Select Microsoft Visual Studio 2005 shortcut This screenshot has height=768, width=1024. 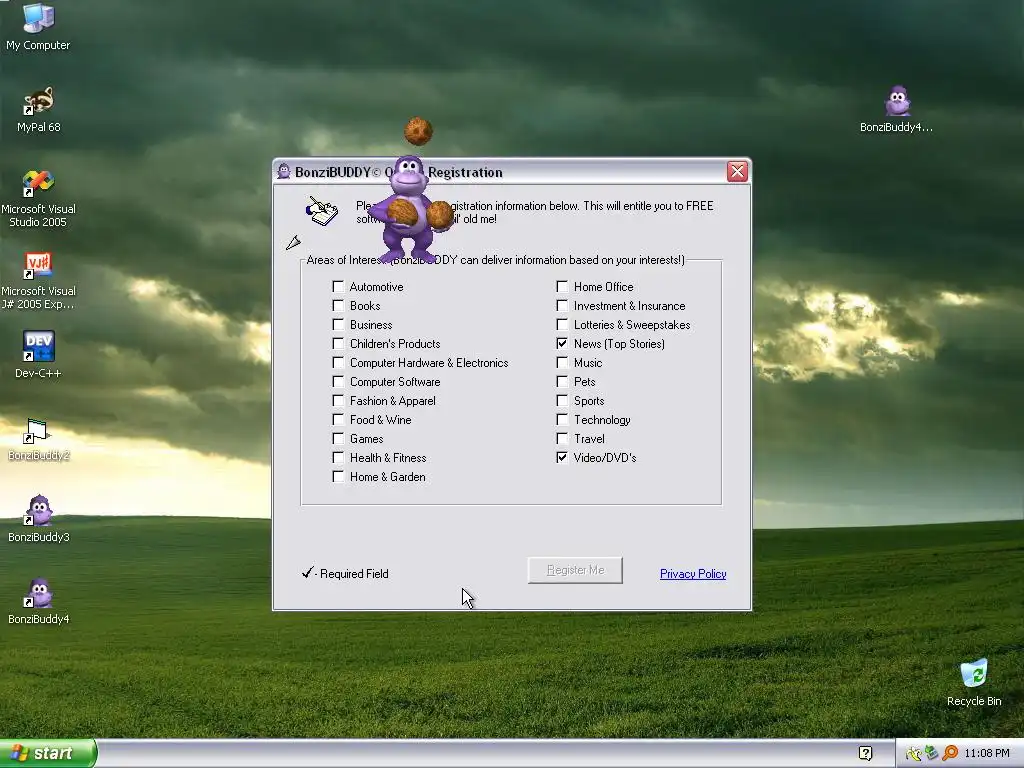38,198
